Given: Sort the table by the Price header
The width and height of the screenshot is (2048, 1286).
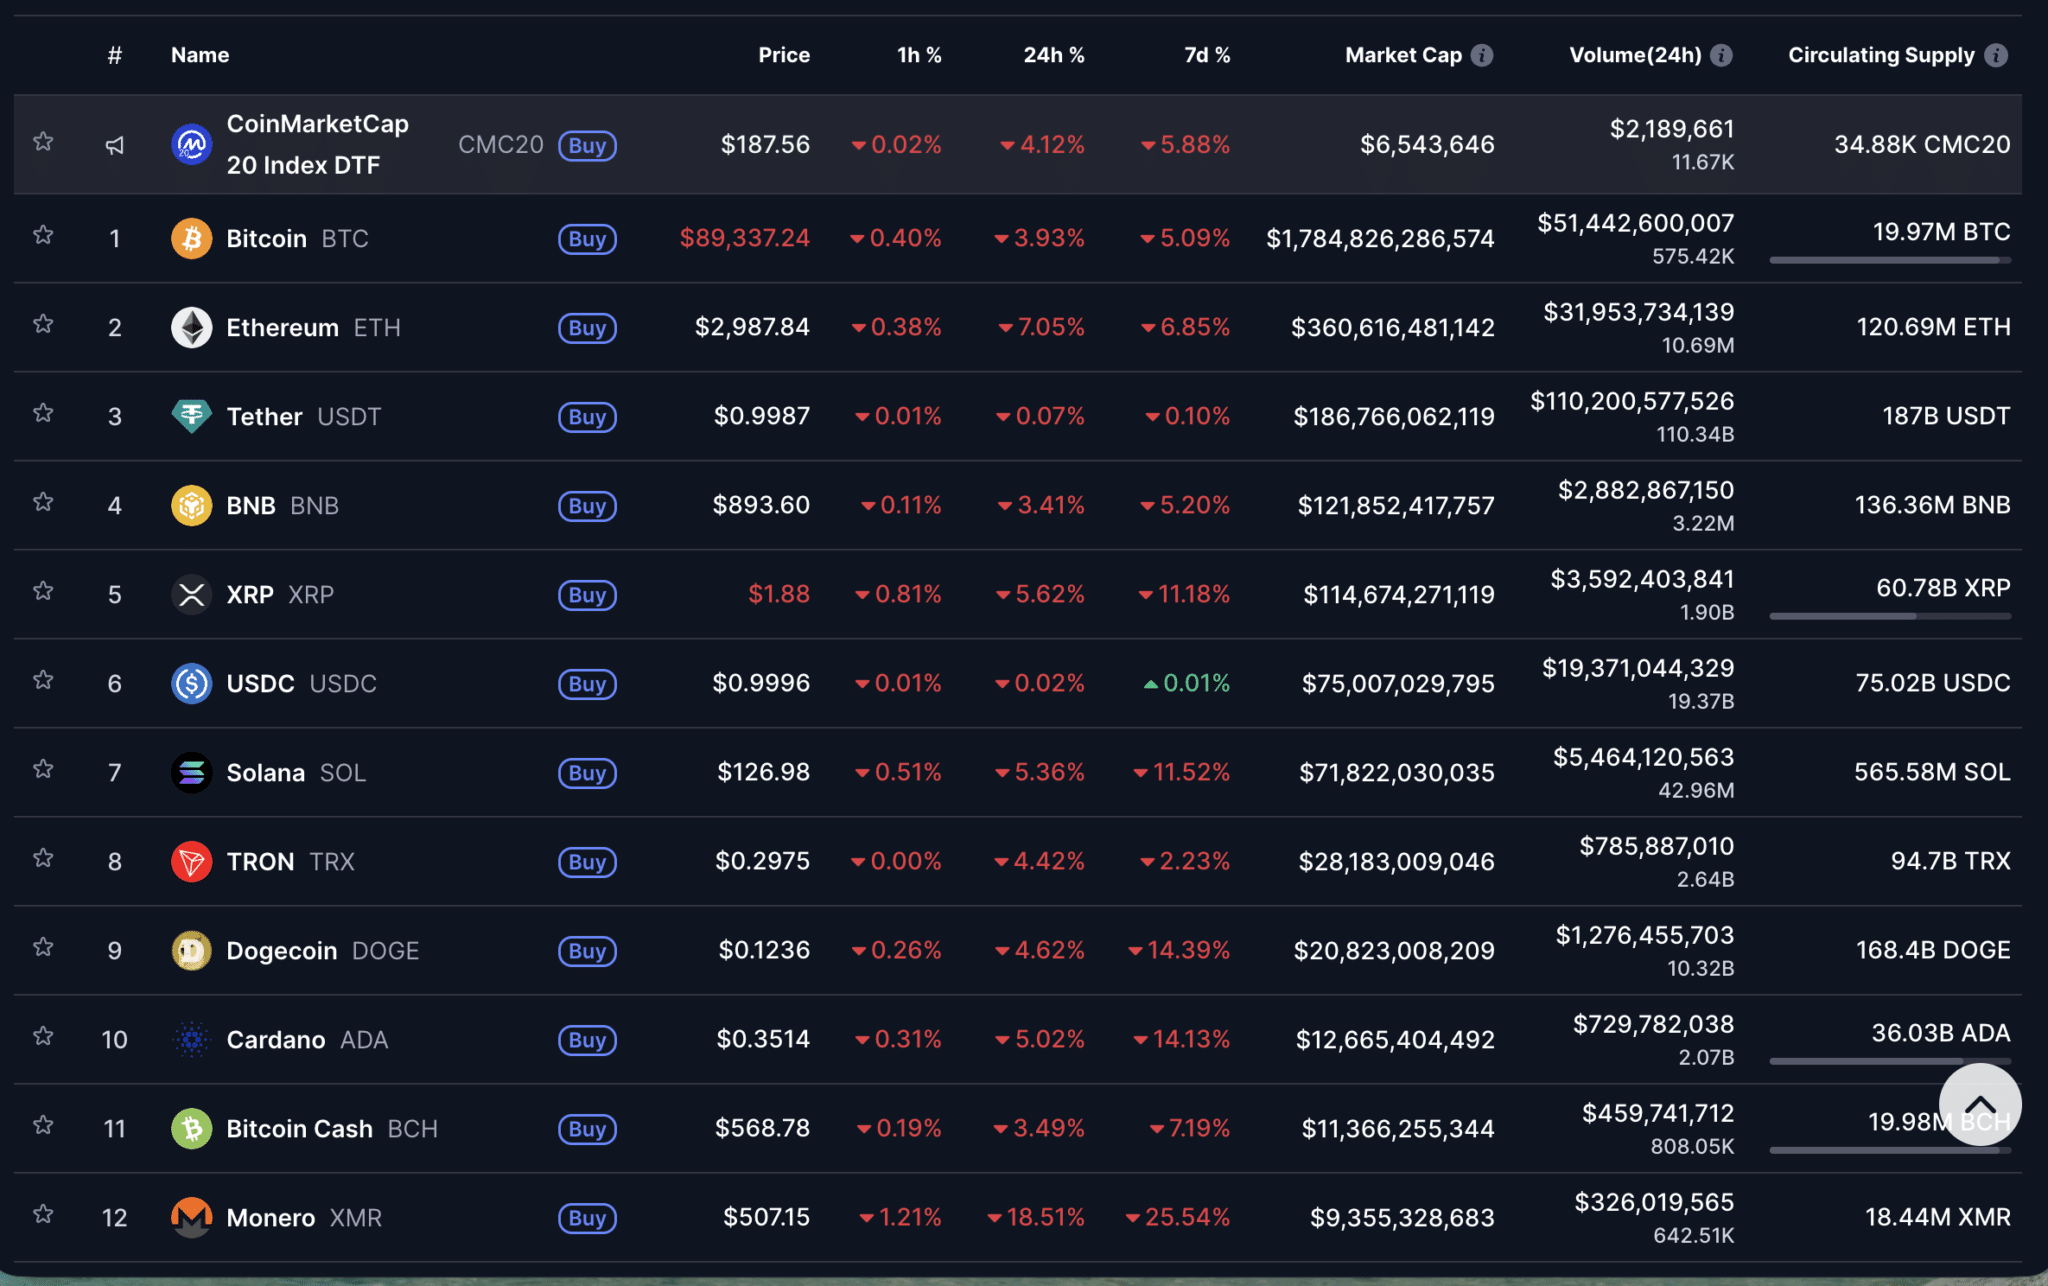Looking at the screenshot, I should 784,55.
